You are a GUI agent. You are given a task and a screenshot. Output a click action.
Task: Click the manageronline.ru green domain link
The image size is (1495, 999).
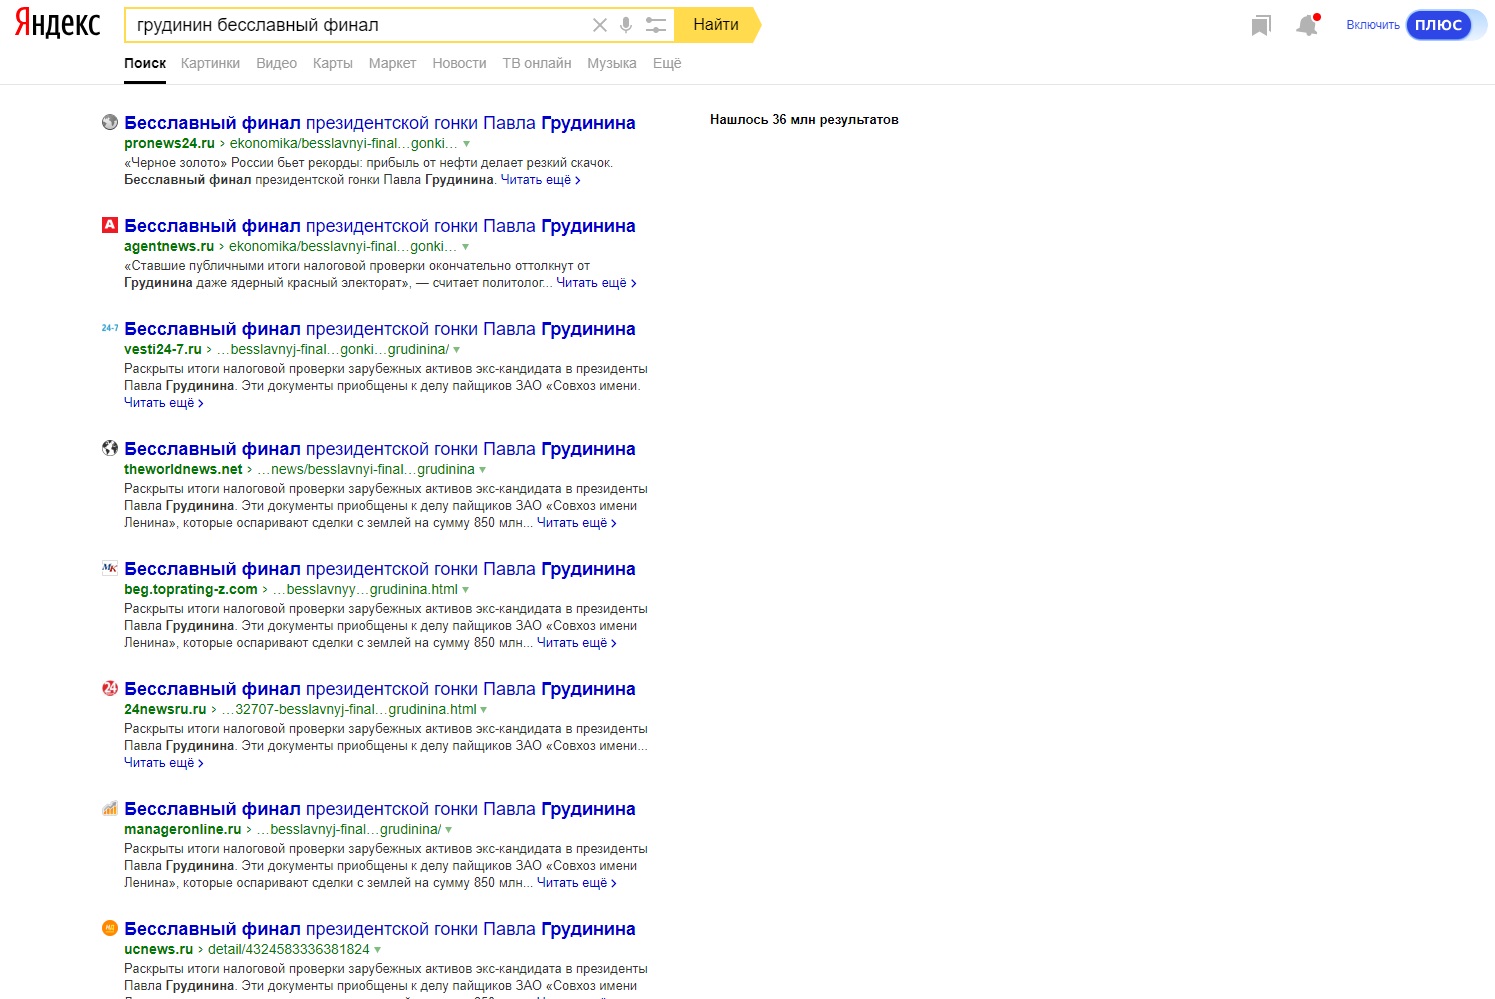click(x=182, y=829)
